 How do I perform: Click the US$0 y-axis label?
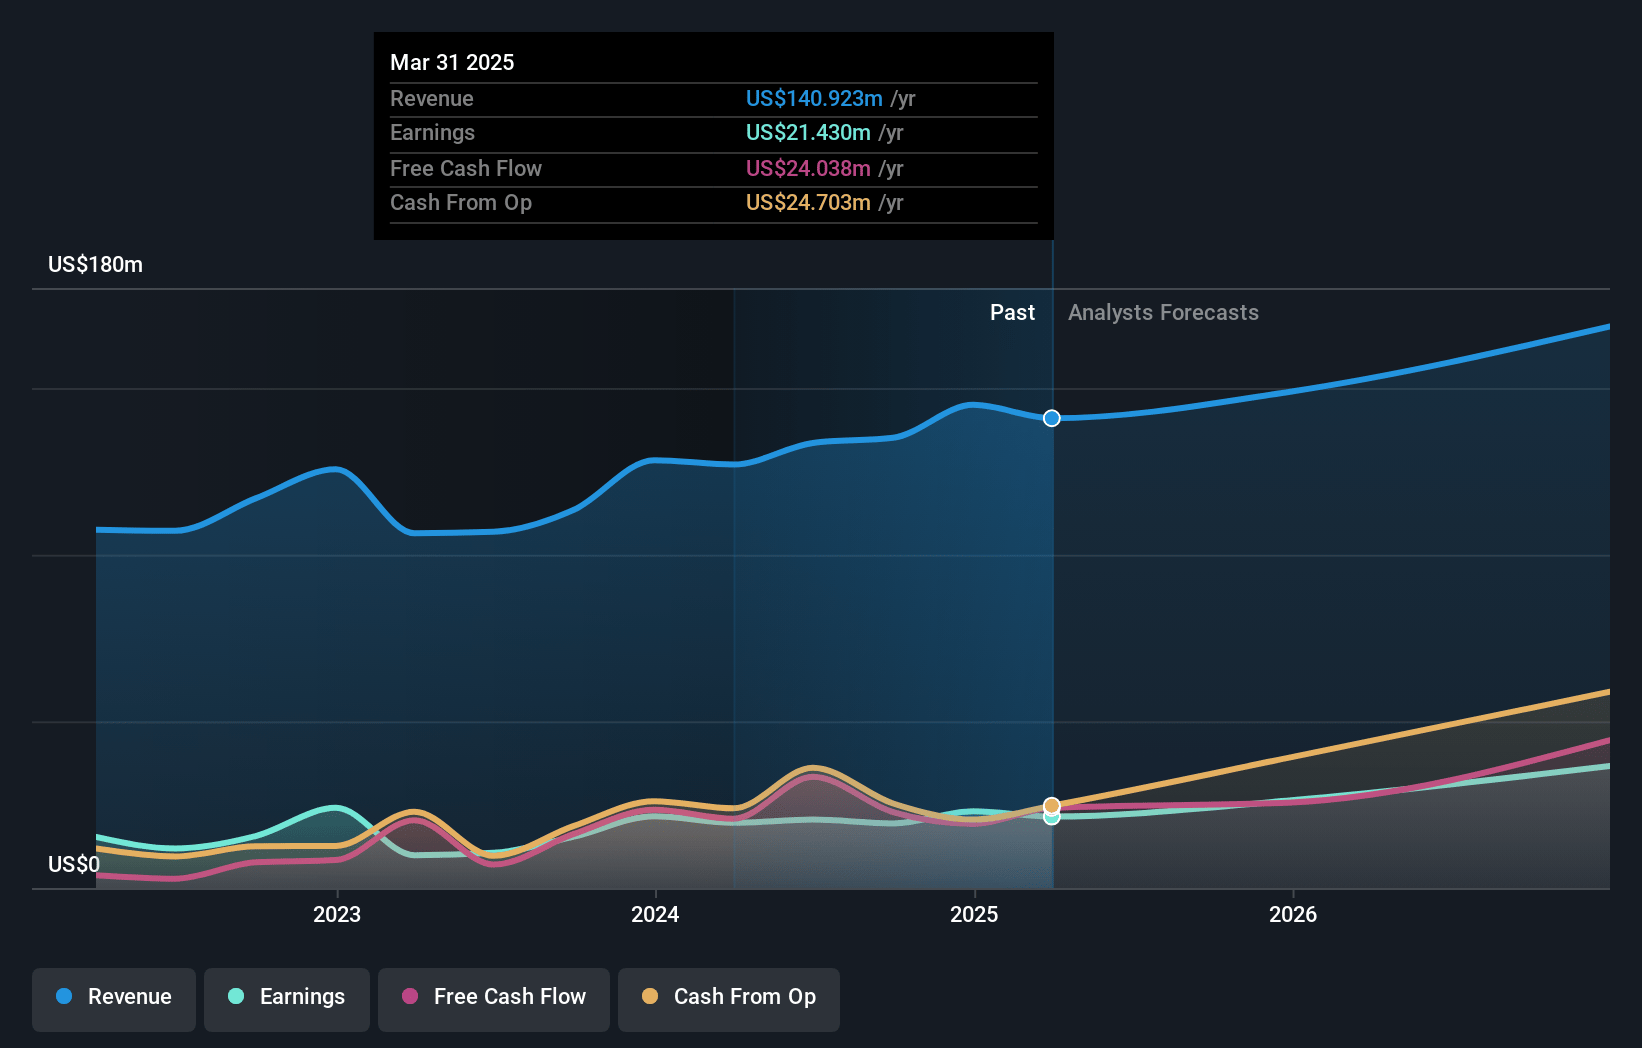coord(74,864)
